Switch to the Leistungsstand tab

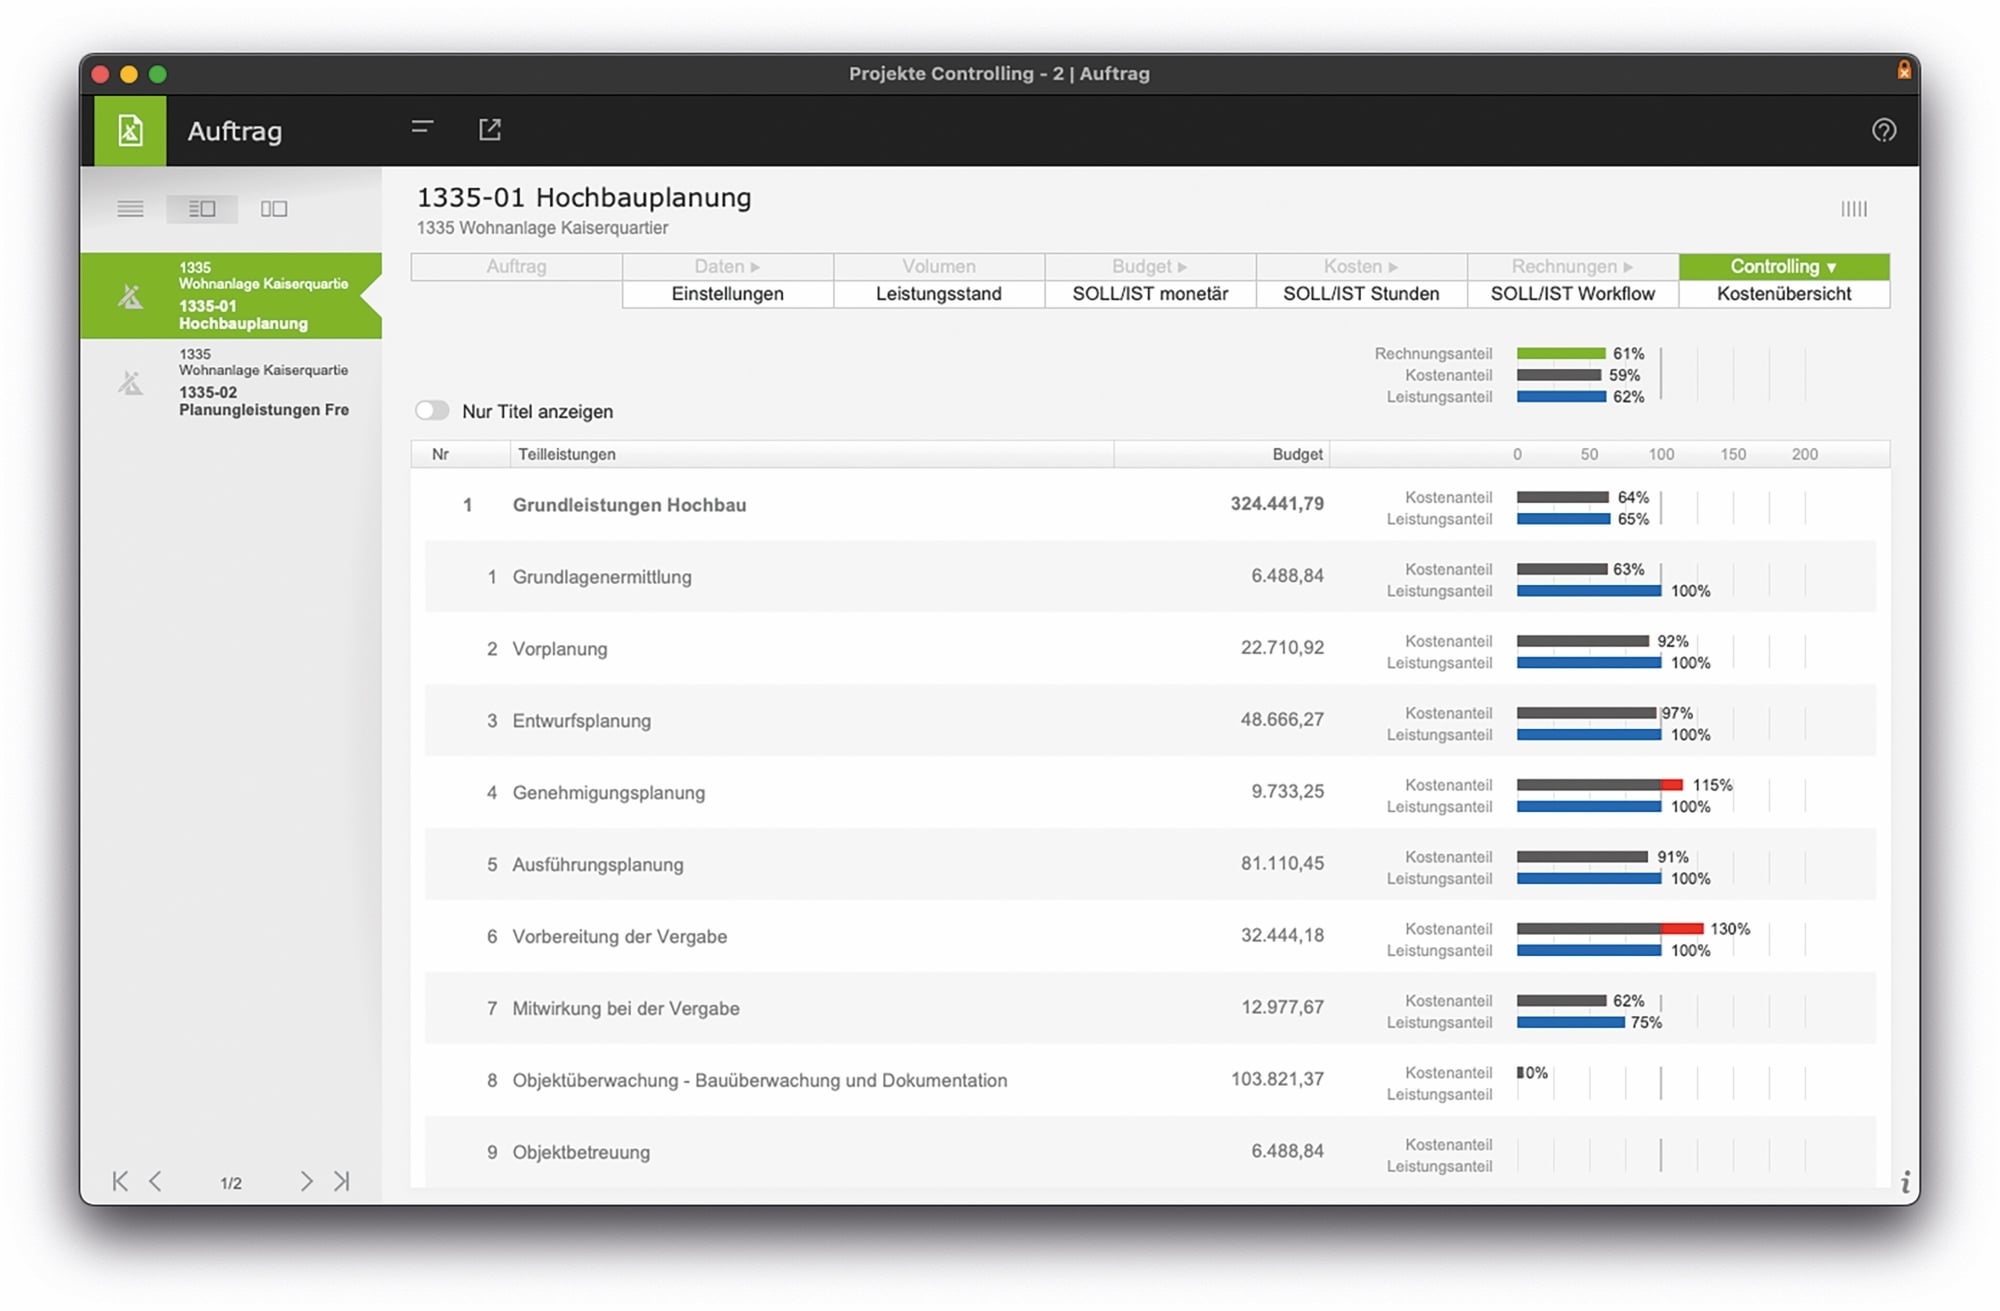click(x=937, y=293)
